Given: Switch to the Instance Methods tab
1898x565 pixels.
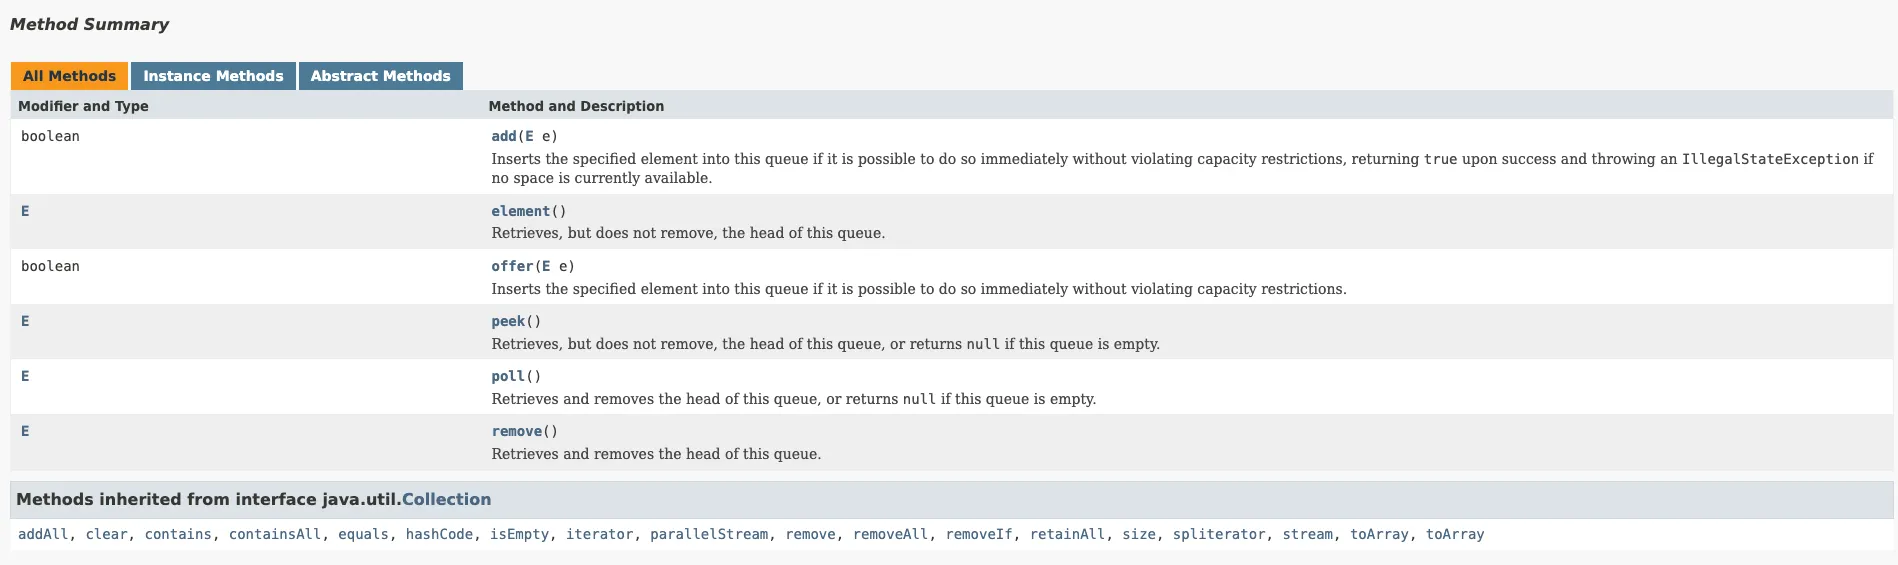Looking at the screenshot, I should click(x=213, y=76).
